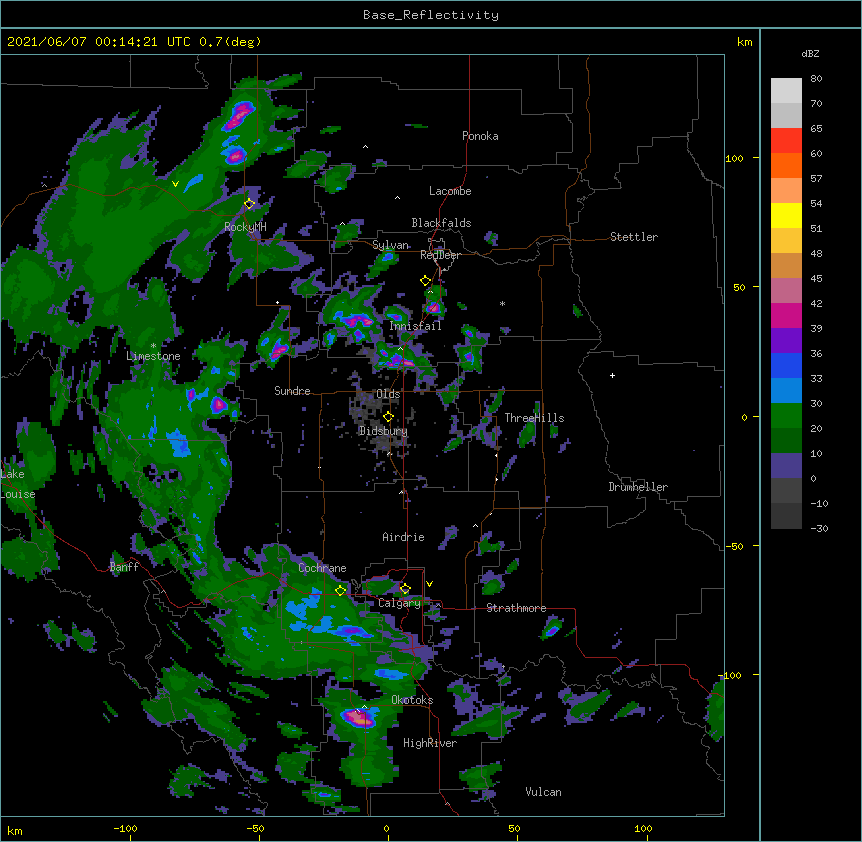Click the dark gray swatch at -10 dBZ
862x842 pixels.
click(x=786, y=516)
